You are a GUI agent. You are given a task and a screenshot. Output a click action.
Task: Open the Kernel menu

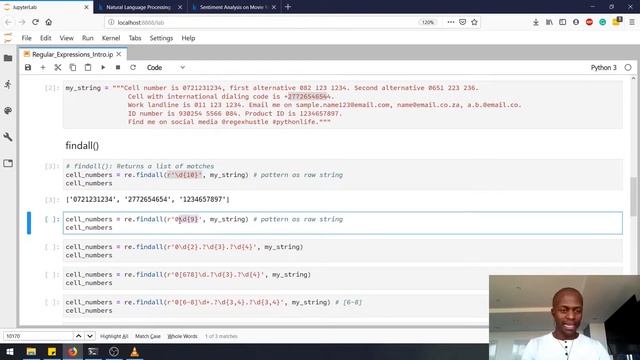(x=111, y=38)
